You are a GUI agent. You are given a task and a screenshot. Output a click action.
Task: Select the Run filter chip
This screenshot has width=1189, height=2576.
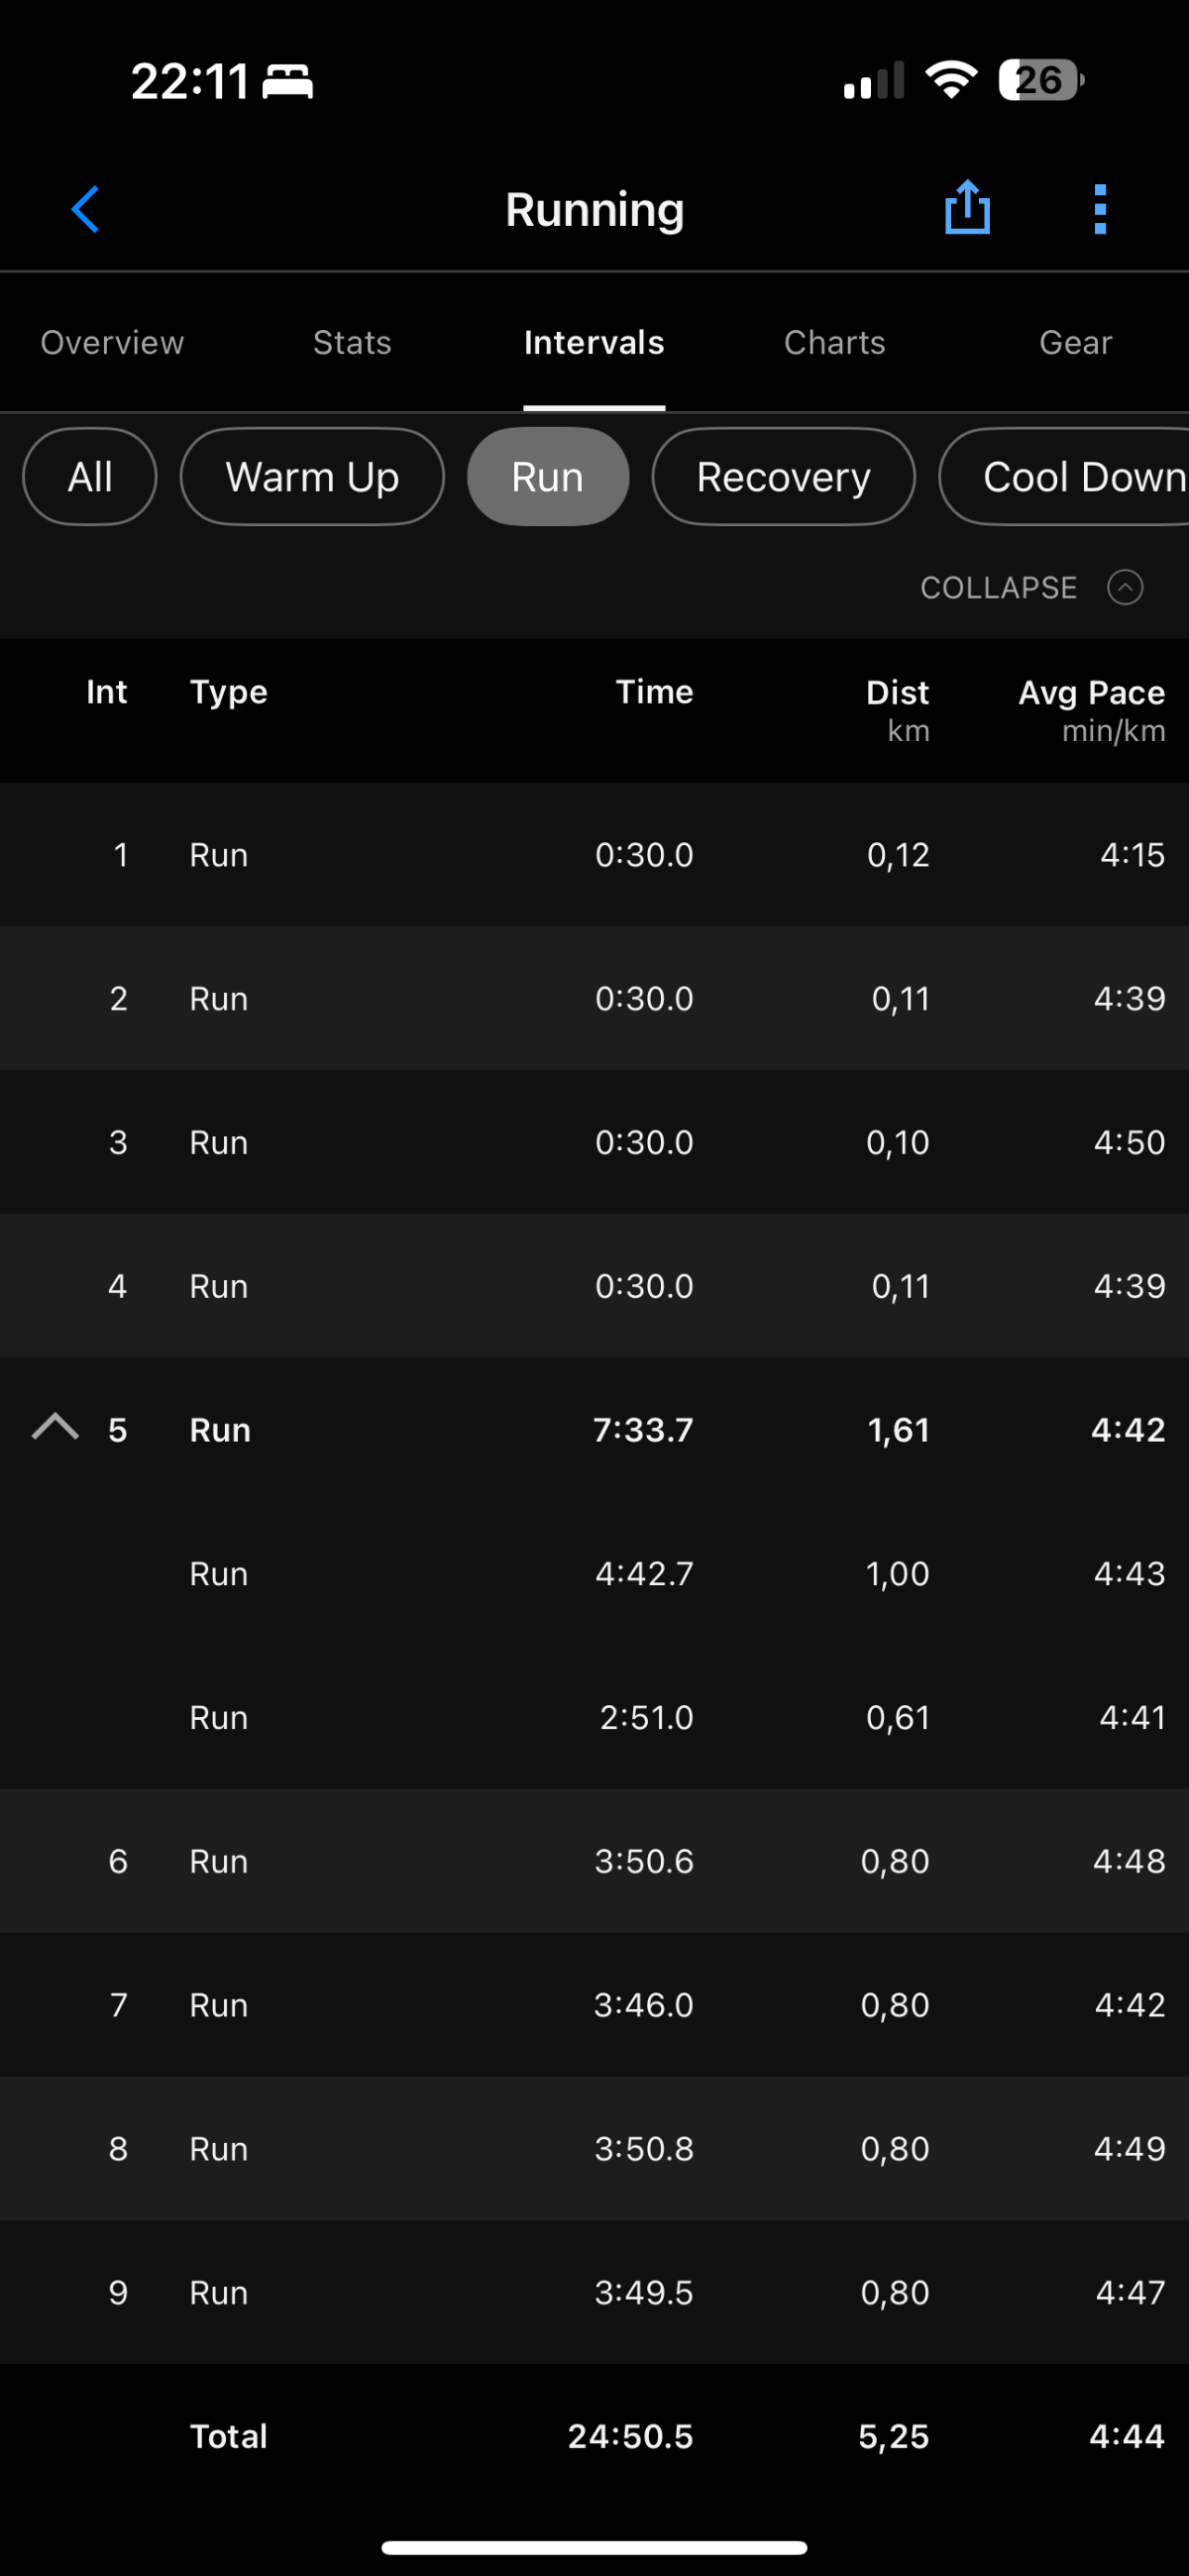[547, 477]
